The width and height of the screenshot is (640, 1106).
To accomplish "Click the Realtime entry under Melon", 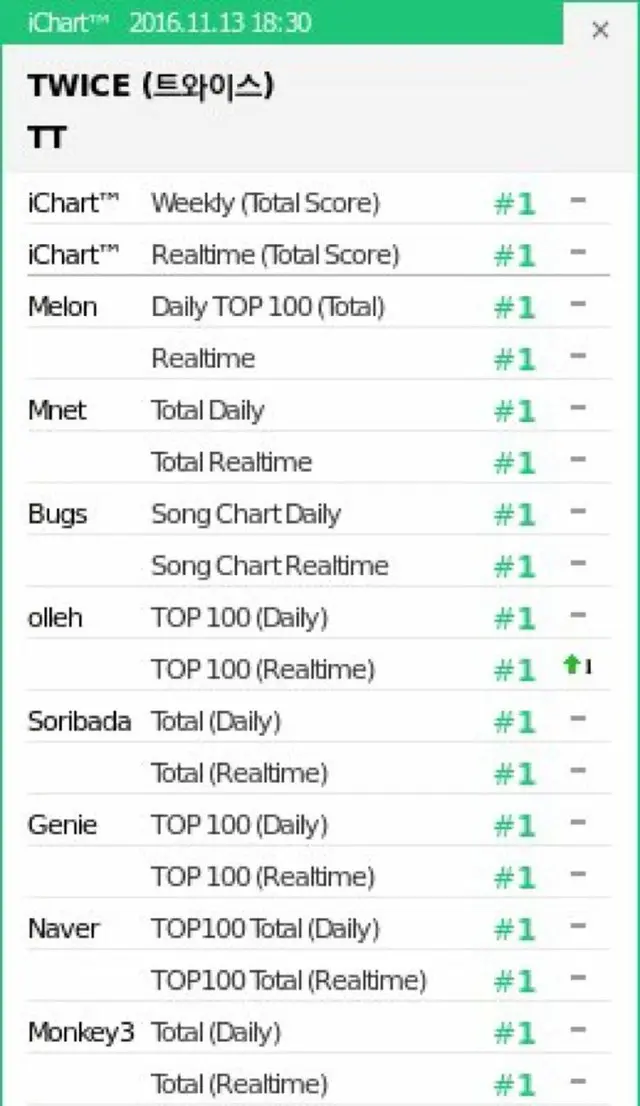I will click(x=203, y=358).
